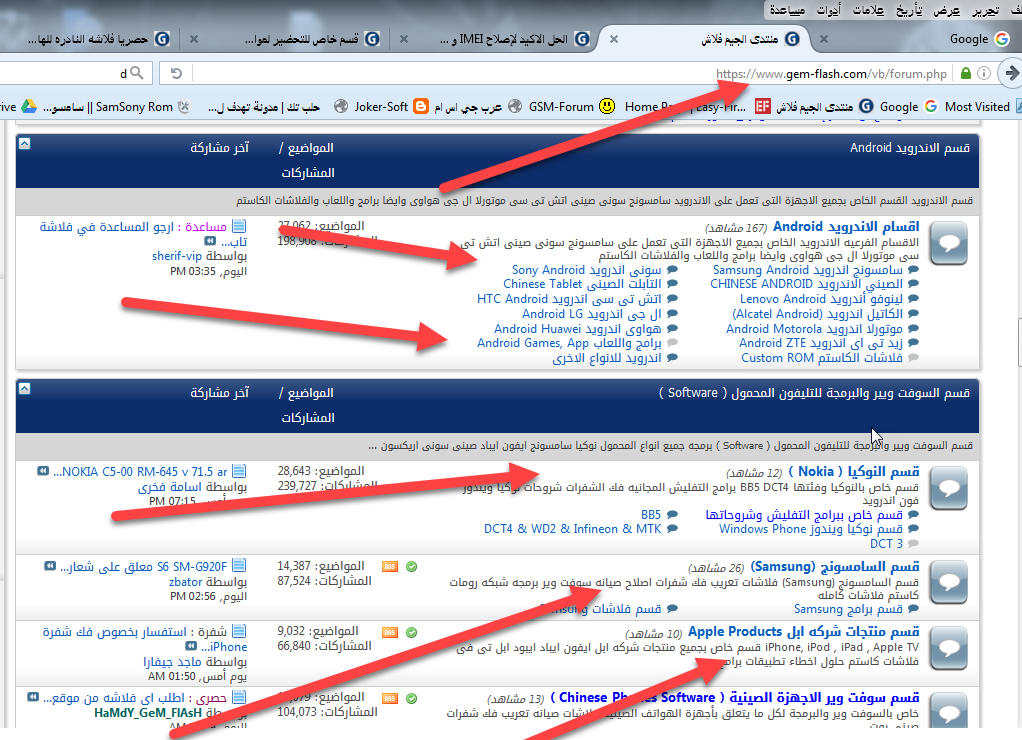Click the RSS icon in the Apple Products row
Viewport: 1022px width, 740px height.
click(390, 632)
